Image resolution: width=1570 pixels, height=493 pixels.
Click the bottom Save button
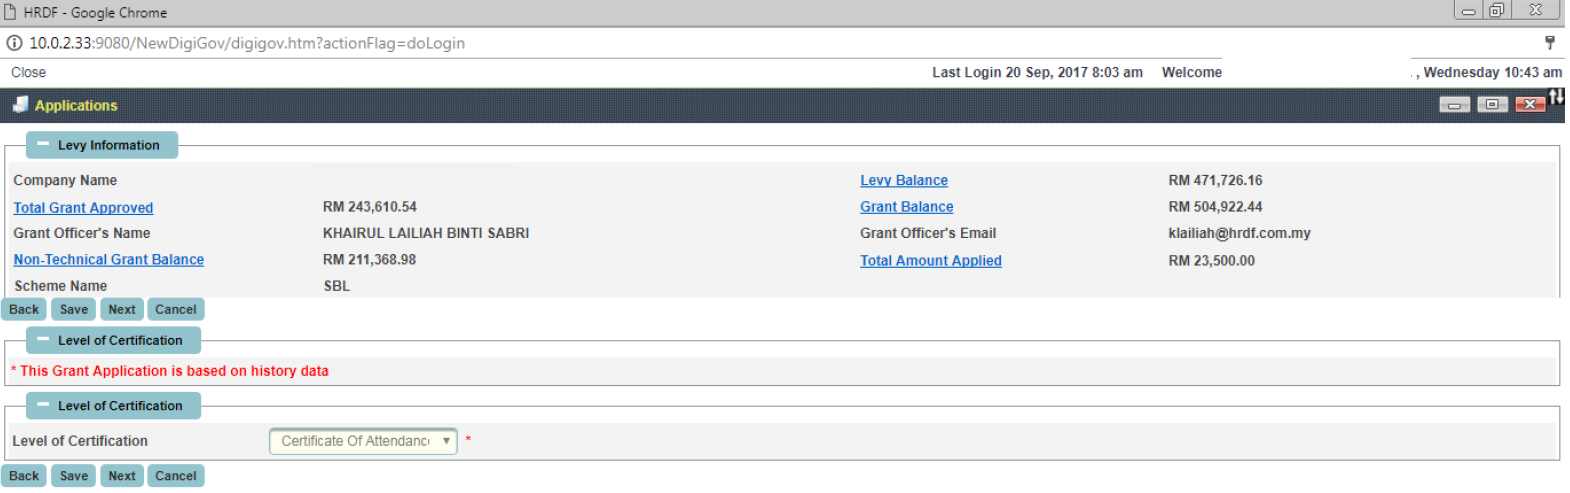click(x=74, y=476)
